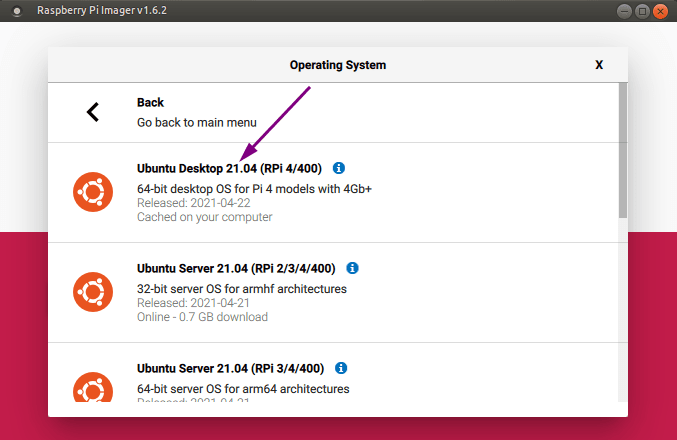This screenshot has width=677, height=440.
Task: Click the 'Go back to main menu' text
Action: tap(196, 122)
